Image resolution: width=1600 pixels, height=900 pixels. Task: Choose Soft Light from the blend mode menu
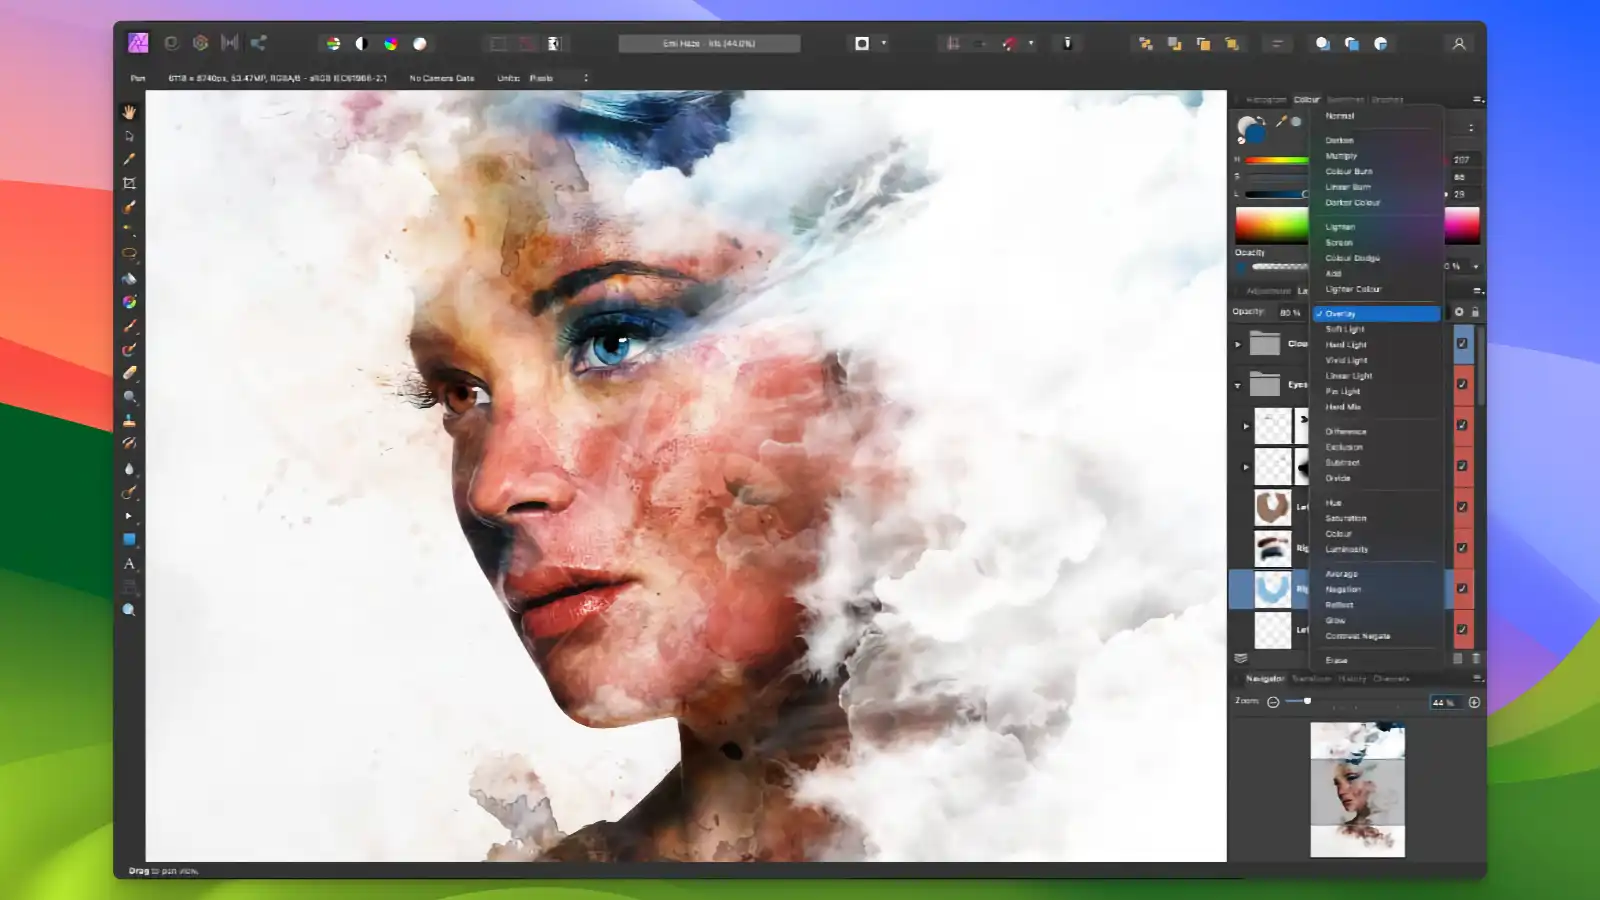click(1345, 329)
